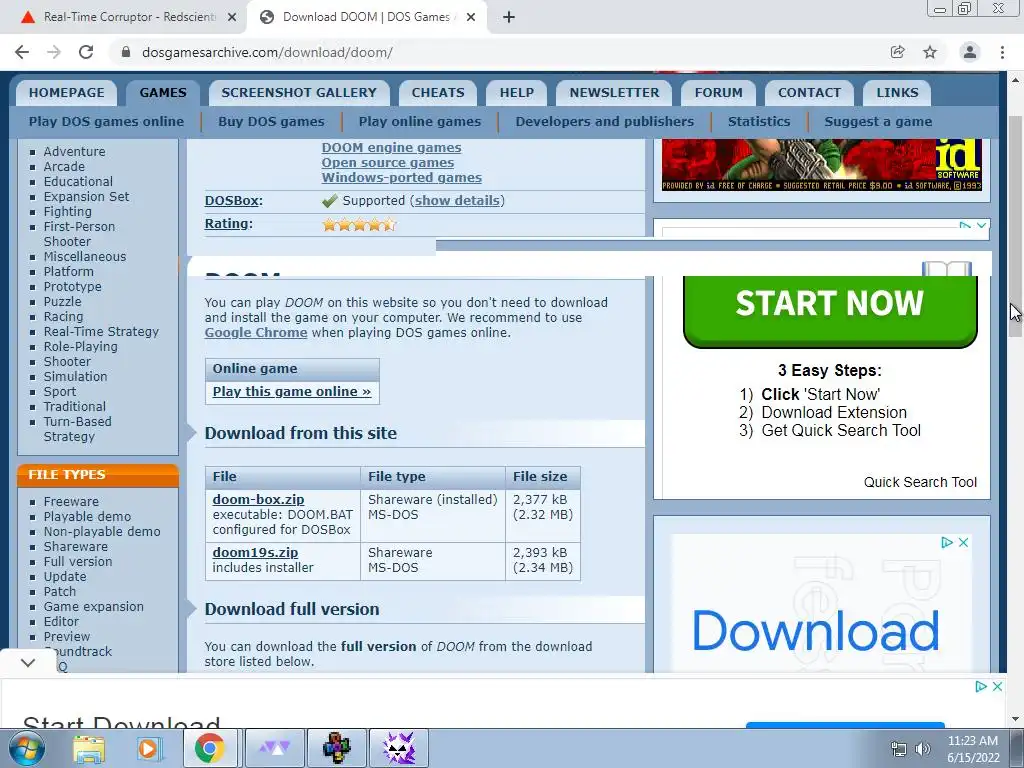Click the star rating icons
The height and width of the screenshot is (768, 1024).
click(359, 225)
